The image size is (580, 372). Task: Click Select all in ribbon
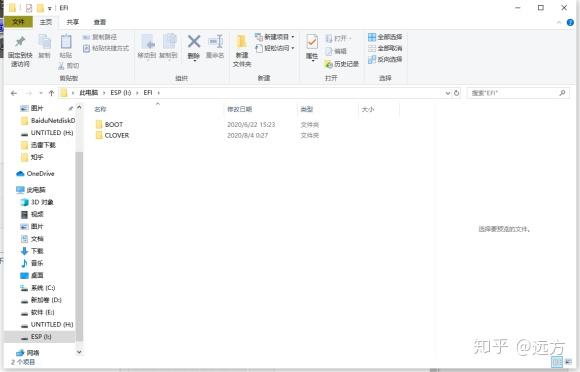(x=385, y=37)
